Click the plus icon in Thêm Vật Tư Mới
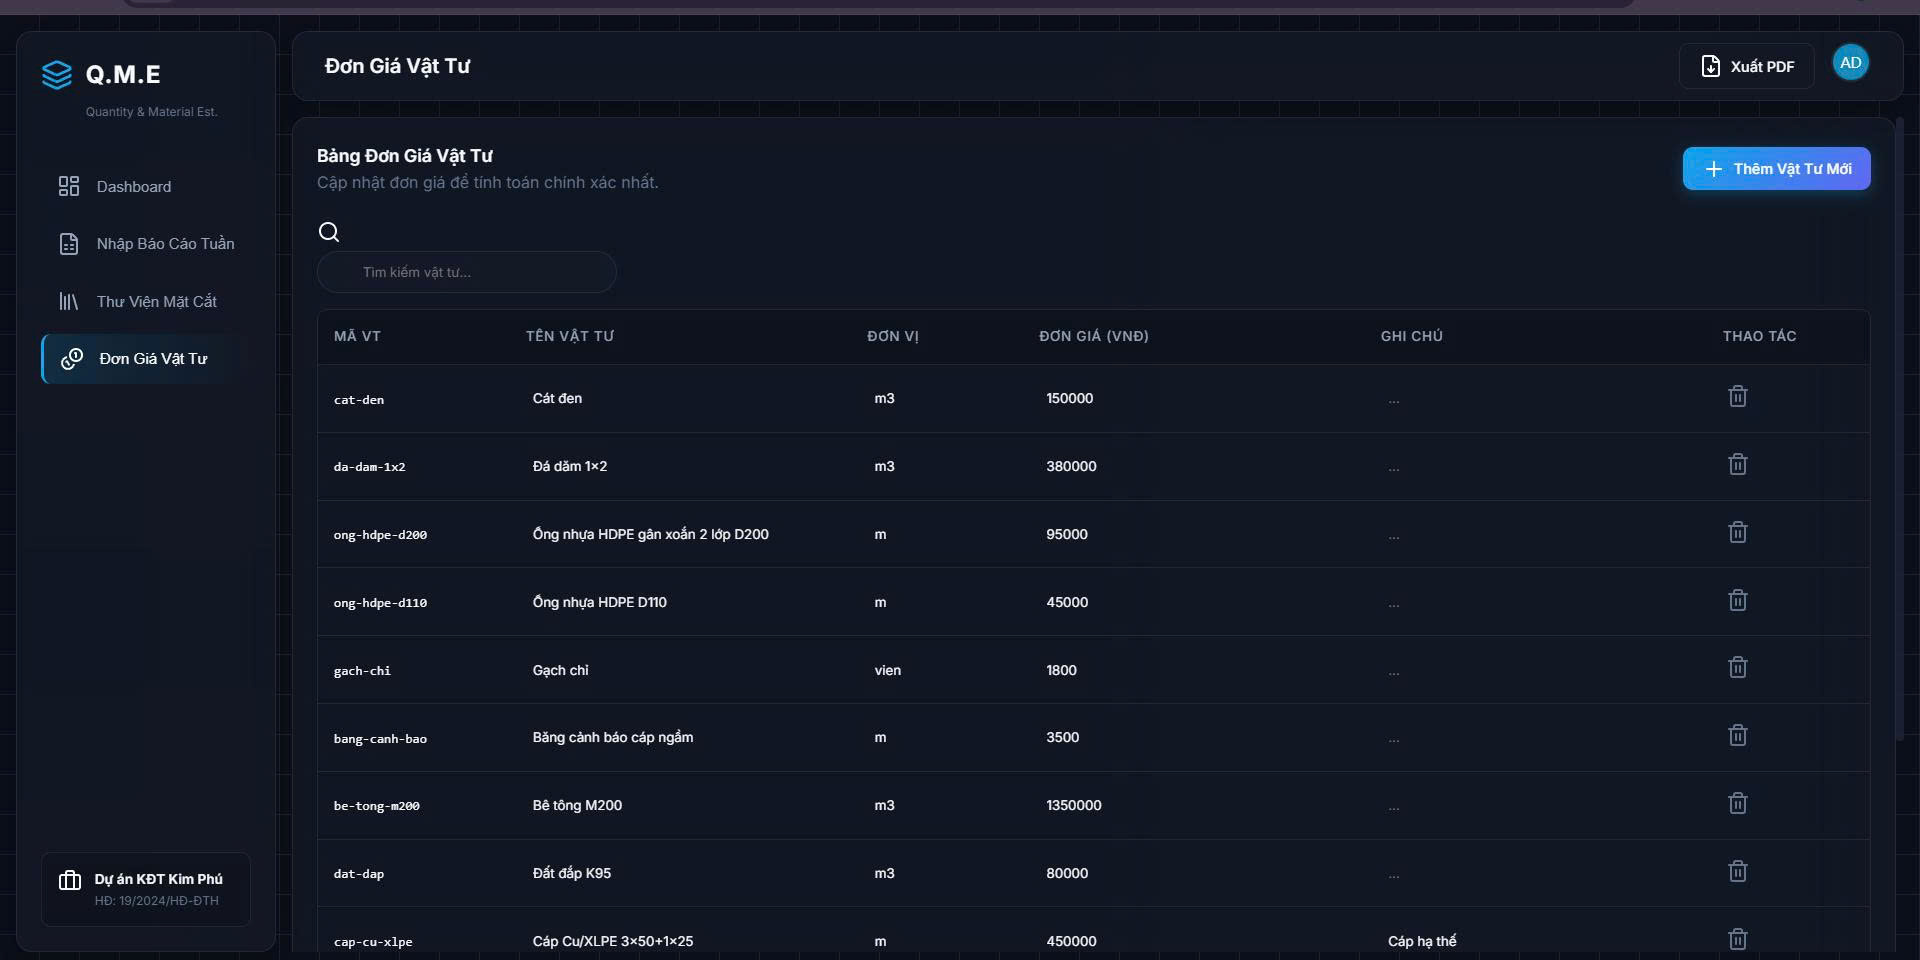Image resolution: width=1920 pixels, height=960 pixels. pos(1714,169)
